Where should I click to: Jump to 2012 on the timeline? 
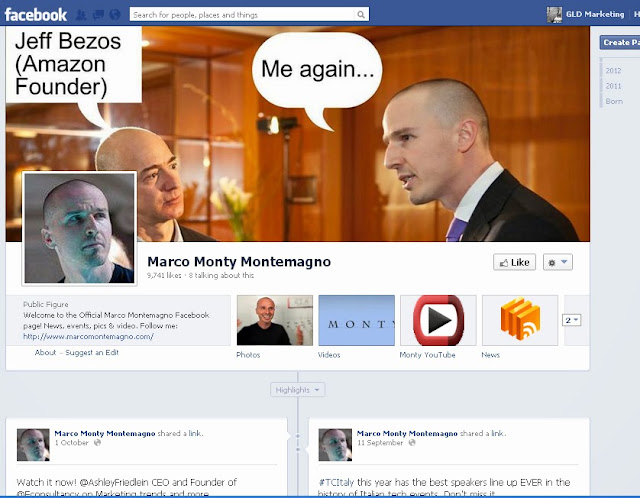(613, 71)
